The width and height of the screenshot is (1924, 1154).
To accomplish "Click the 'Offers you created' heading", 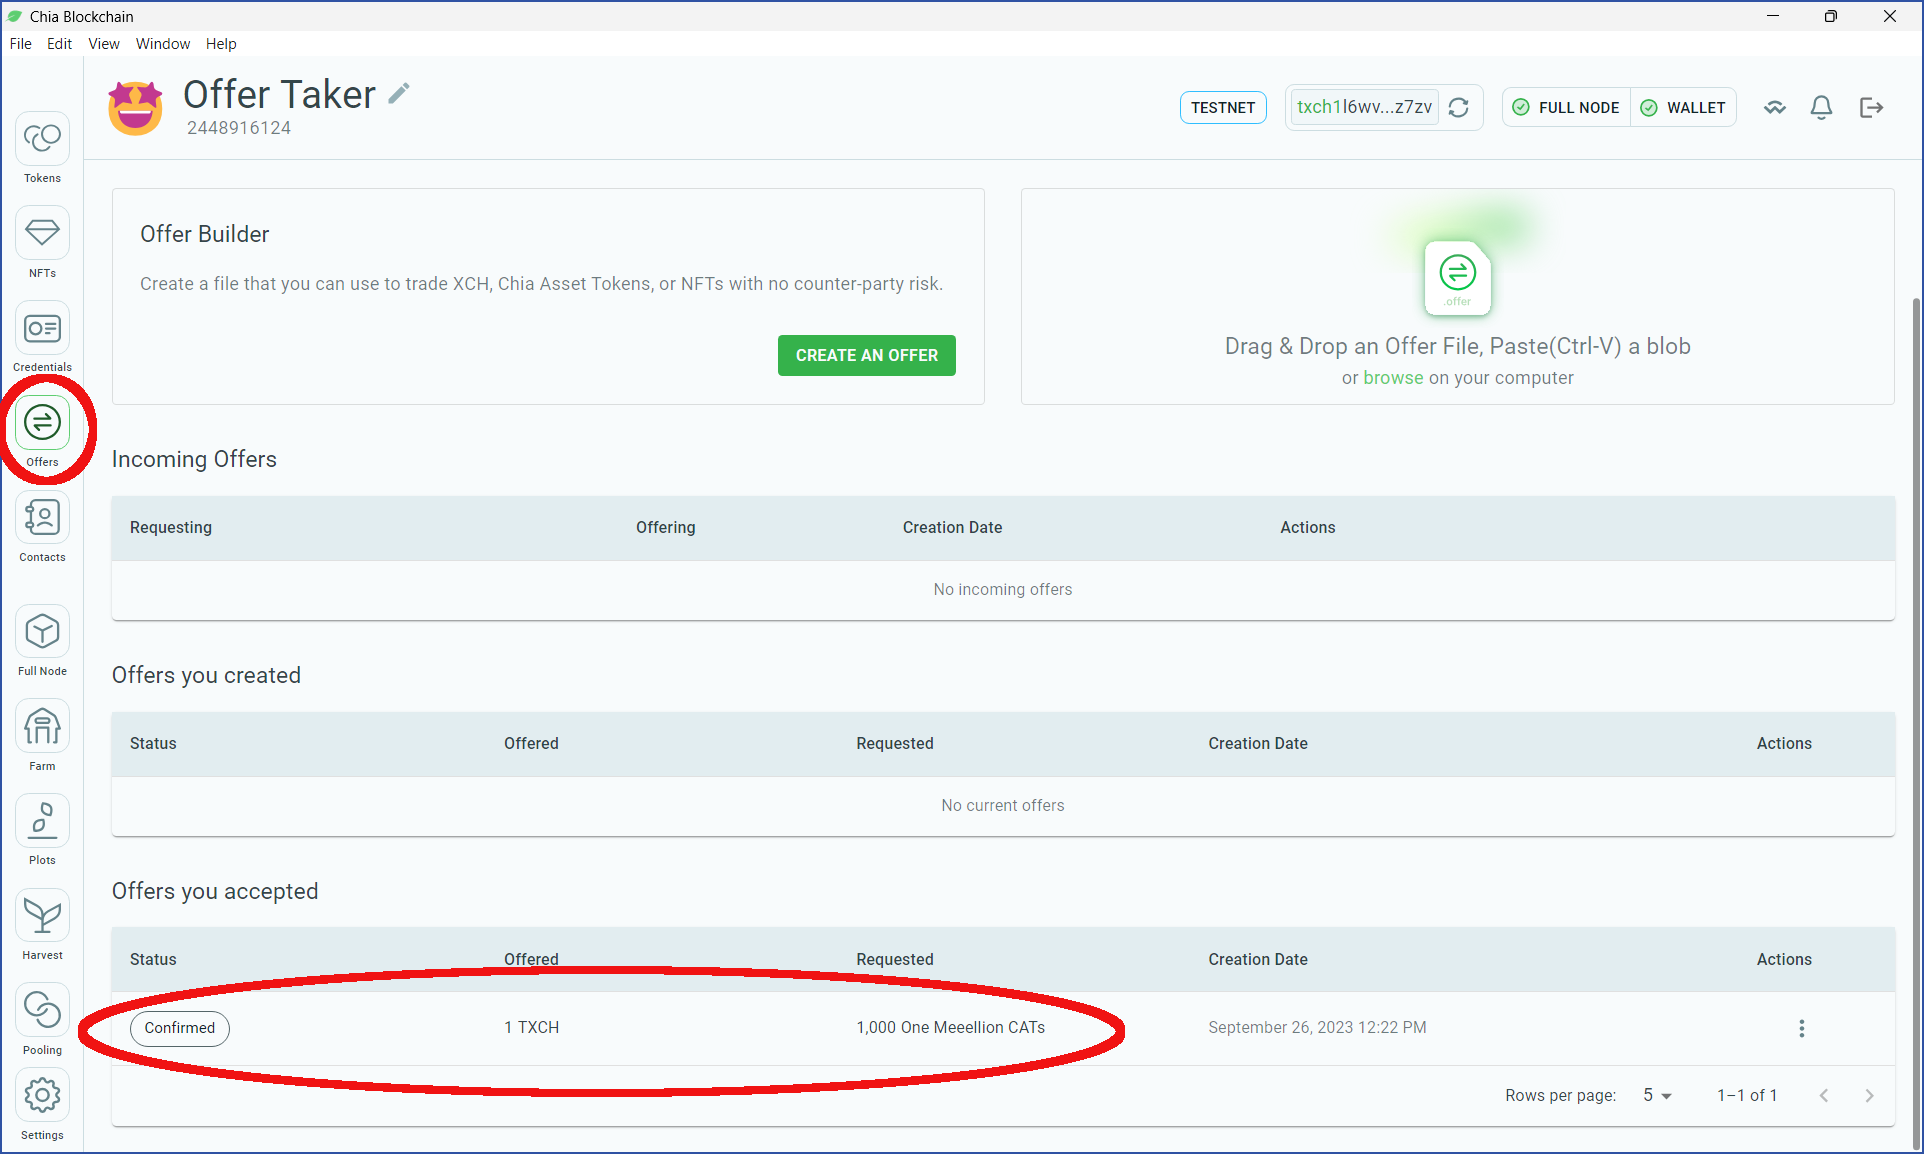I will pyautogui.click(x=206, y=675).
